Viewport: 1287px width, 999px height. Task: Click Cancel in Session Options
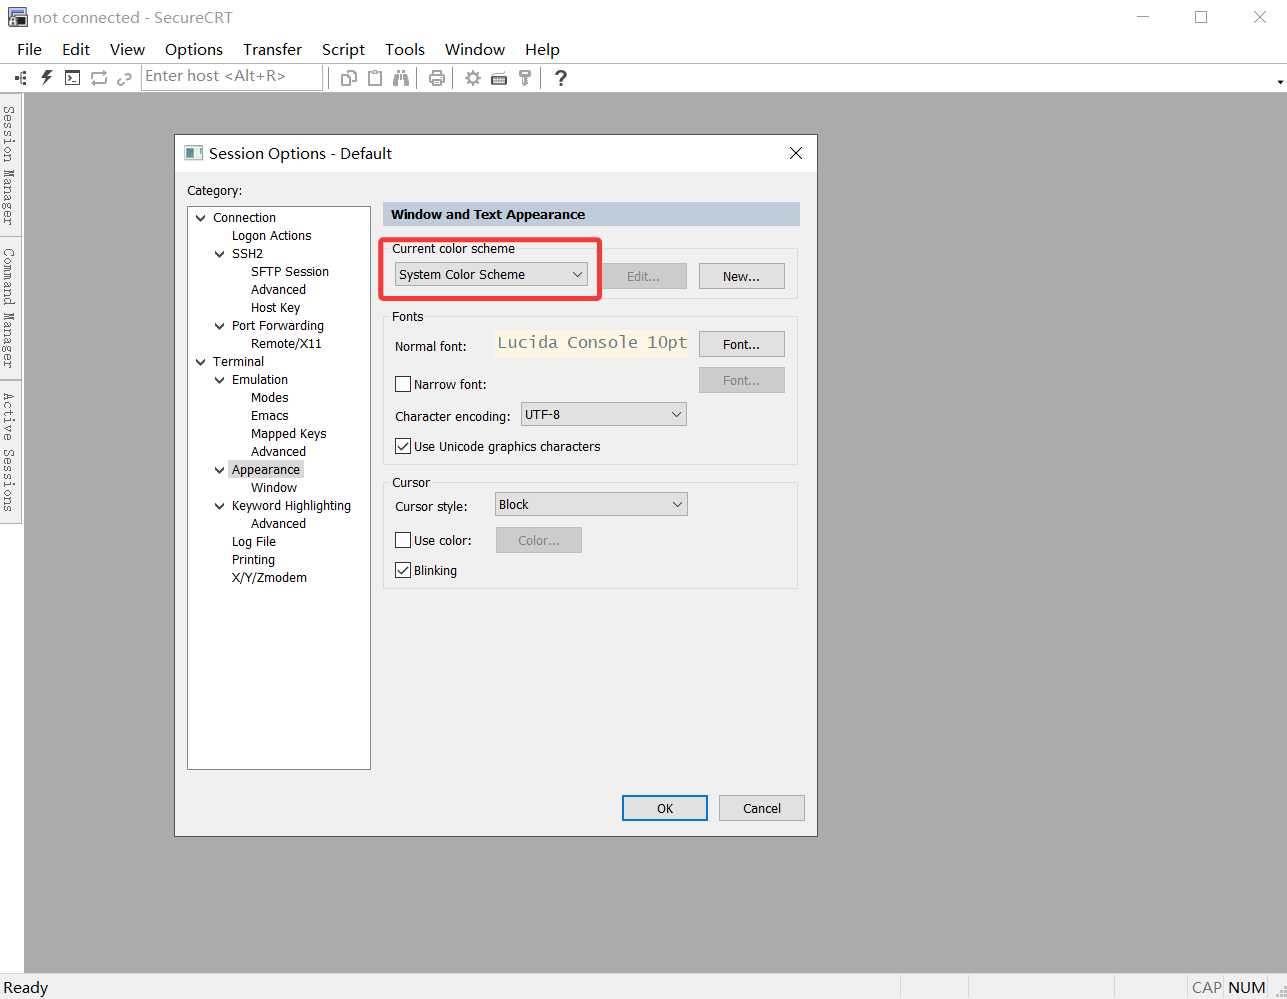[762, 808]
